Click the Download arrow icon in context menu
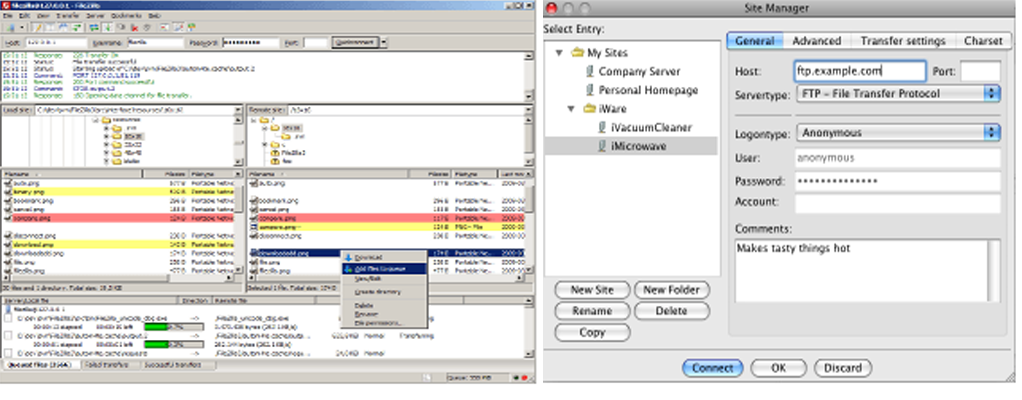This screenshot has height=400, width=1022. 348,258
